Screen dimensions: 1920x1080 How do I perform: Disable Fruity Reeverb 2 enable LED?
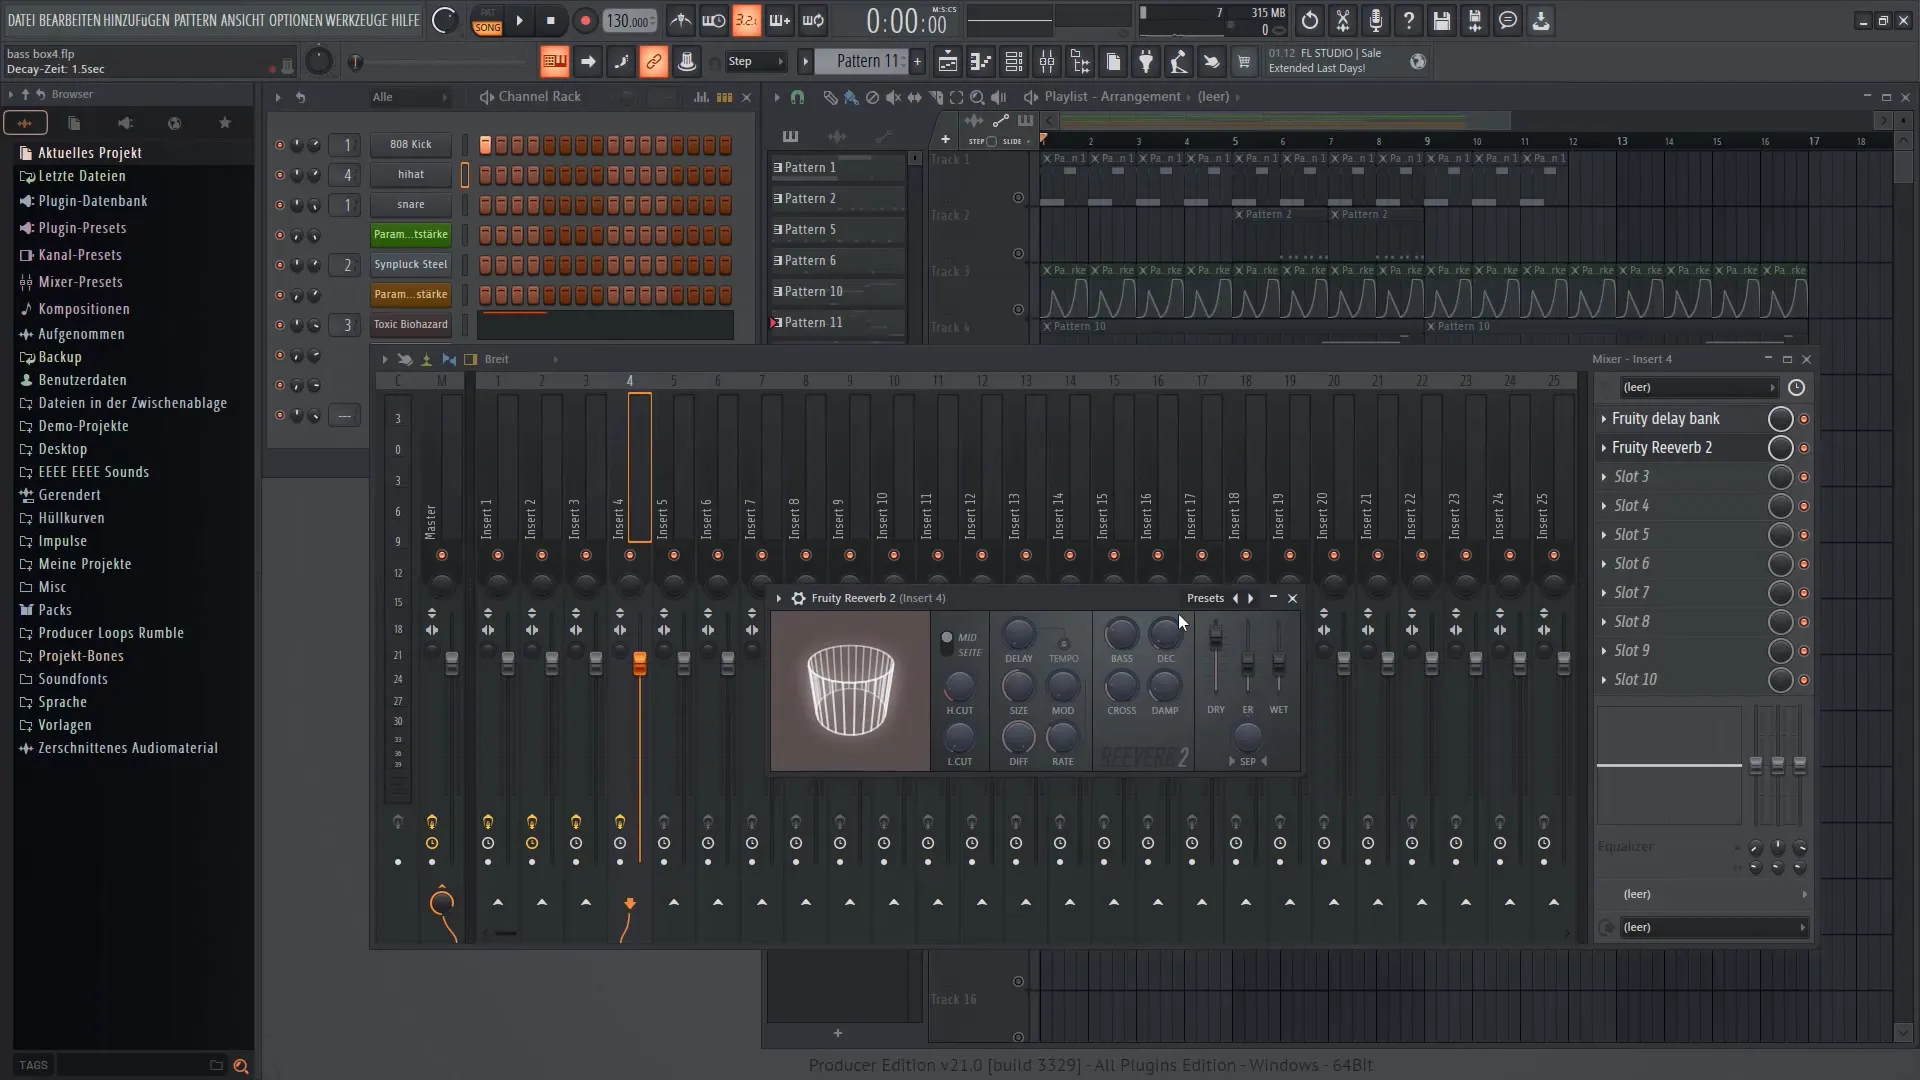click(x=1804, y=448)
